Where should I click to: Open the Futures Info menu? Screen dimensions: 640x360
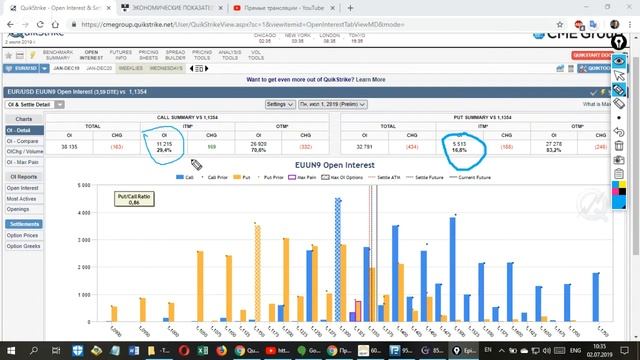(121, 55)
